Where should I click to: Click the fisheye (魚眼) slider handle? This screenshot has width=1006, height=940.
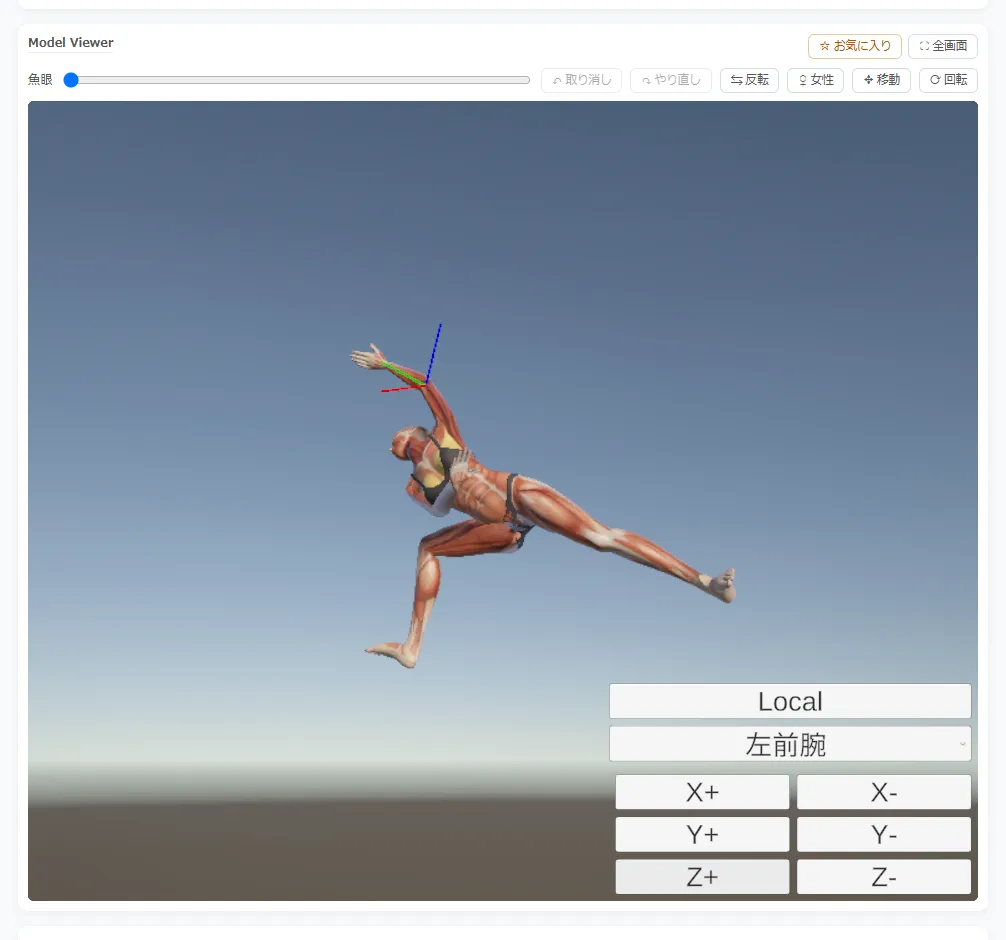71,80
